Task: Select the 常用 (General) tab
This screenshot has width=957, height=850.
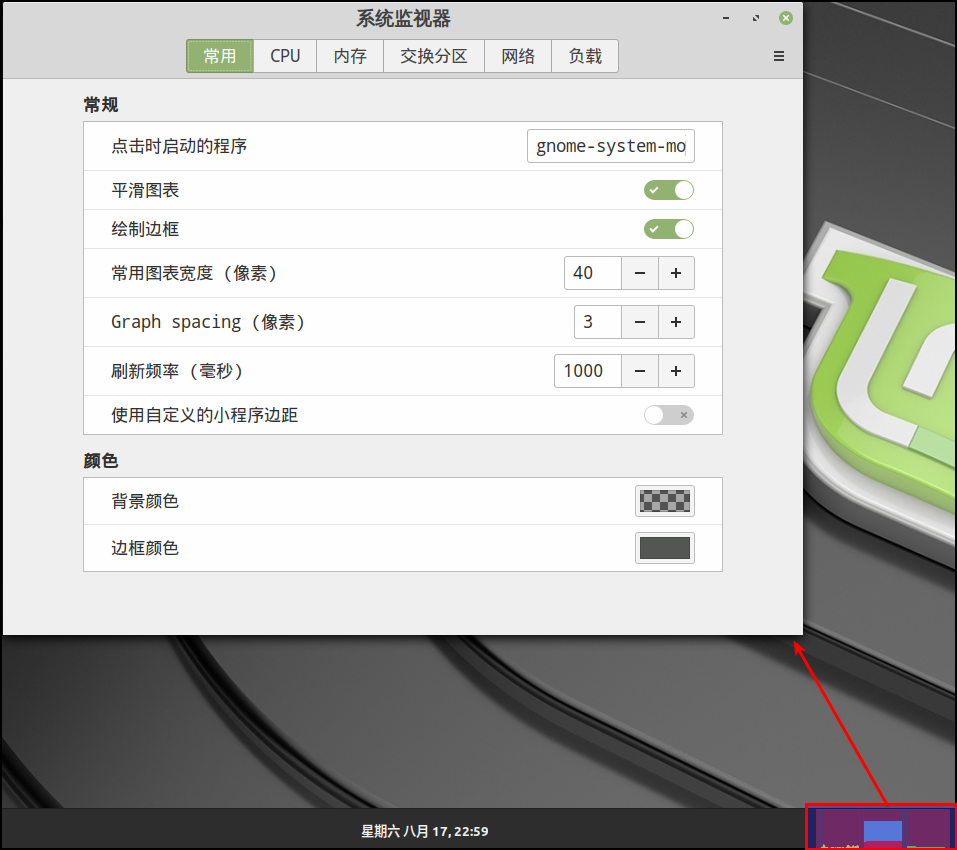Action: (x=219, y=56)
